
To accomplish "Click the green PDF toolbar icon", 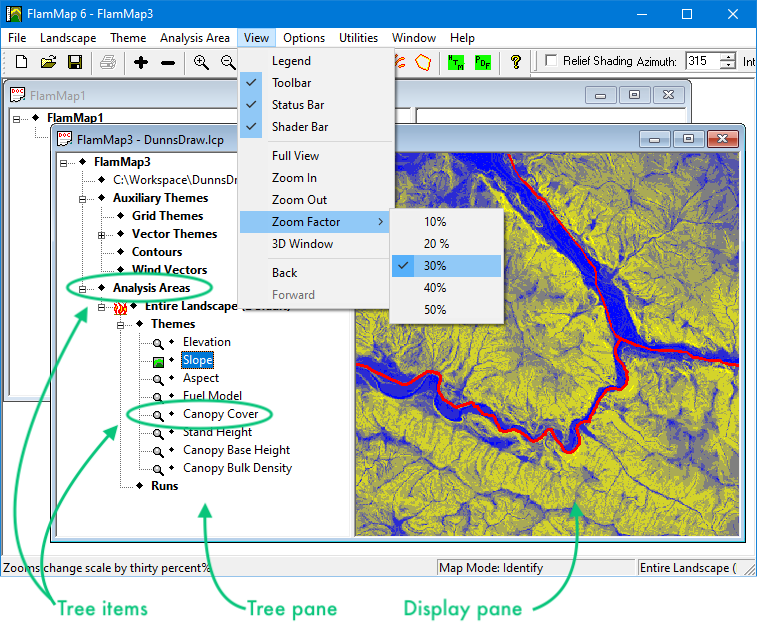I will 483,62.
